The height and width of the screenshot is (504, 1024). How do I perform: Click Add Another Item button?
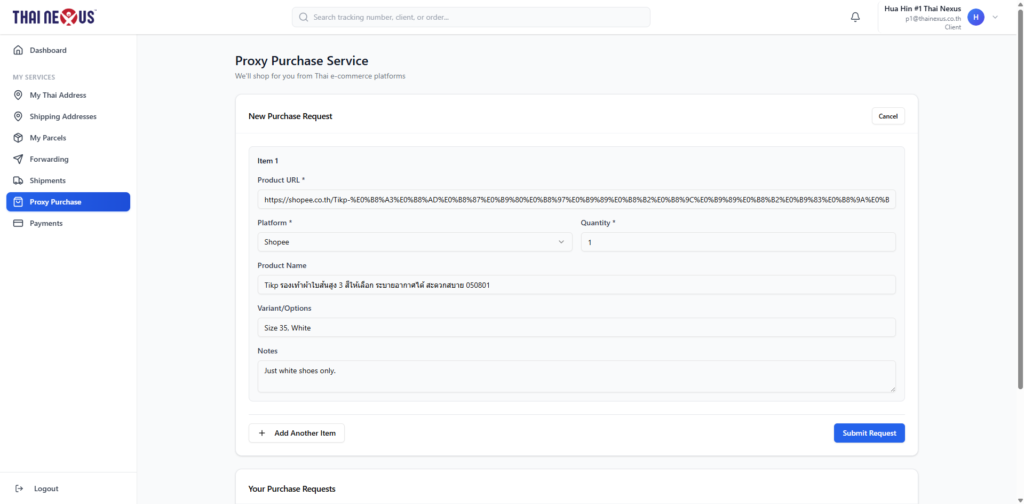(x=296, y=433)
